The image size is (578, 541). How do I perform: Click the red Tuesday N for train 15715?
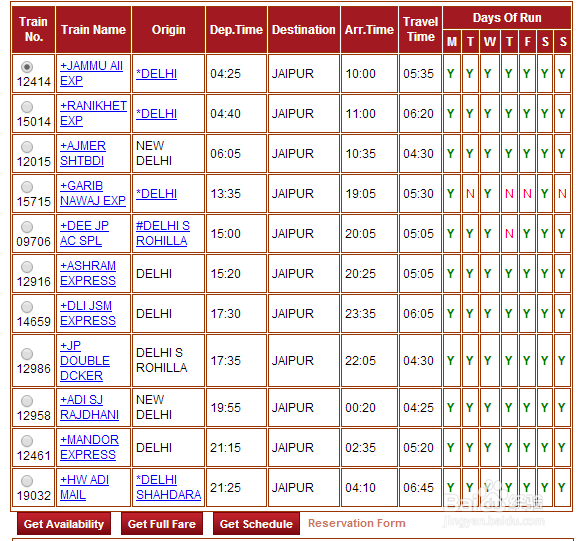470,194
